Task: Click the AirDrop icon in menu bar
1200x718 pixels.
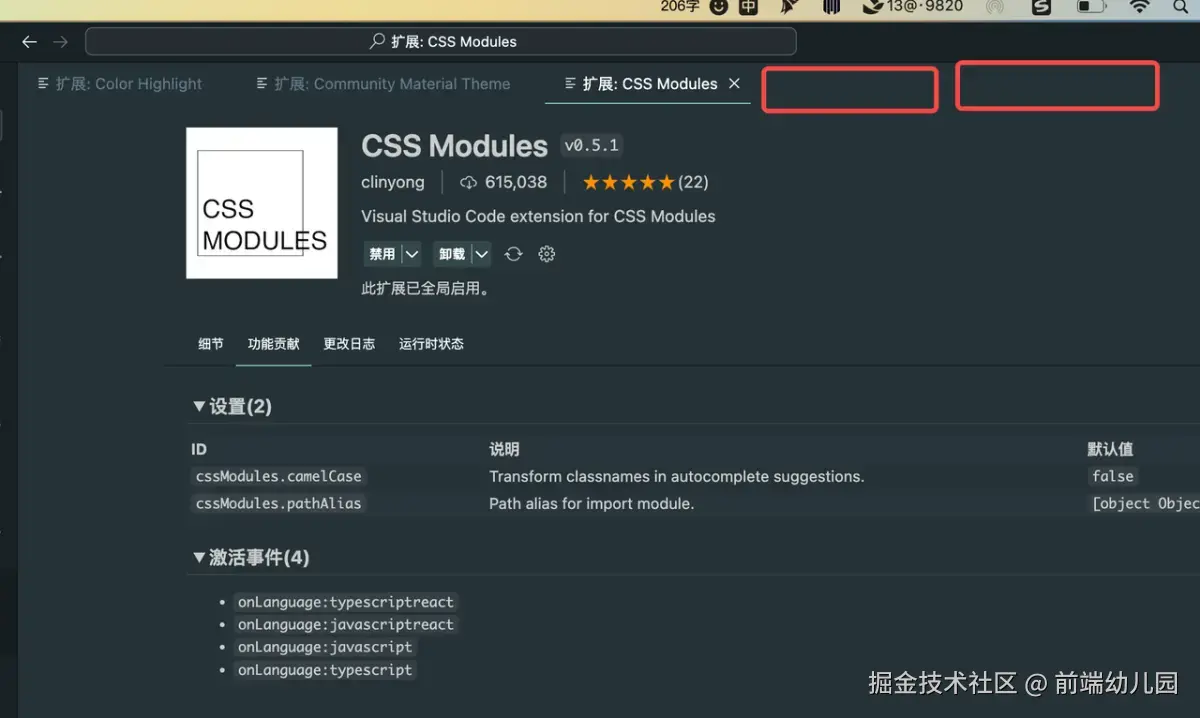Action: coord(994,7)
